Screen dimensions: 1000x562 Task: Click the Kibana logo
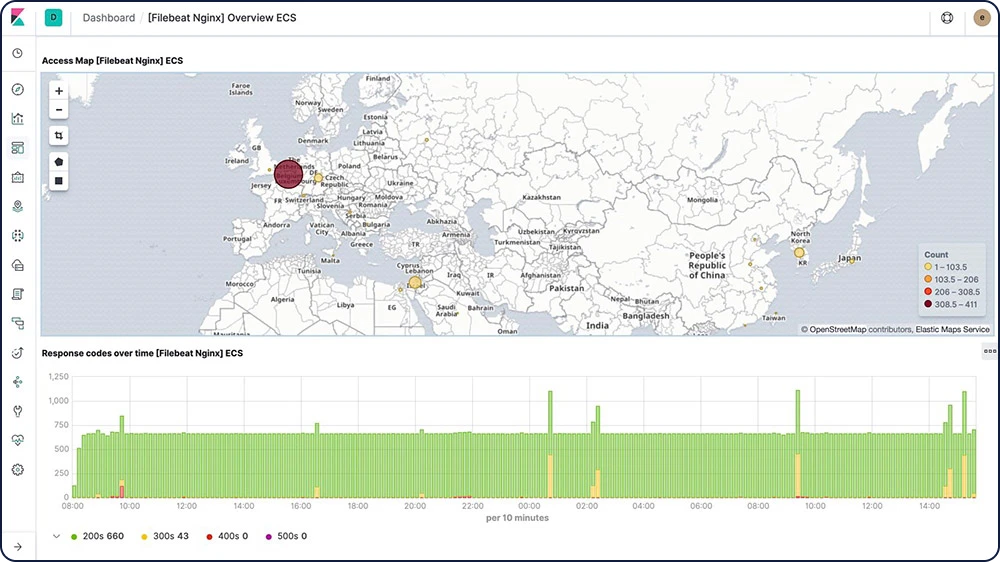18,17
